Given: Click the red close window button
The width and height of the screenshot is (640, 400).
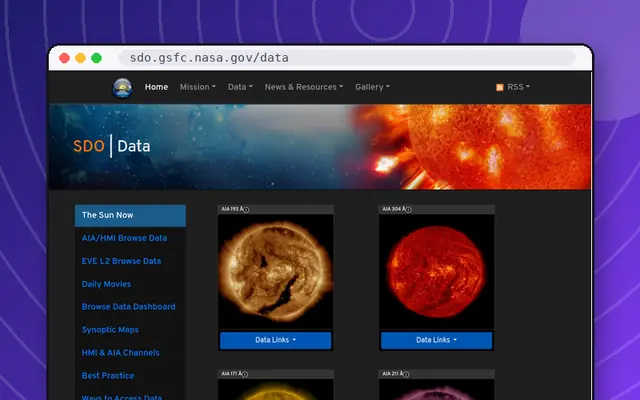Looking at the screenshot, I should pos(64,58).
